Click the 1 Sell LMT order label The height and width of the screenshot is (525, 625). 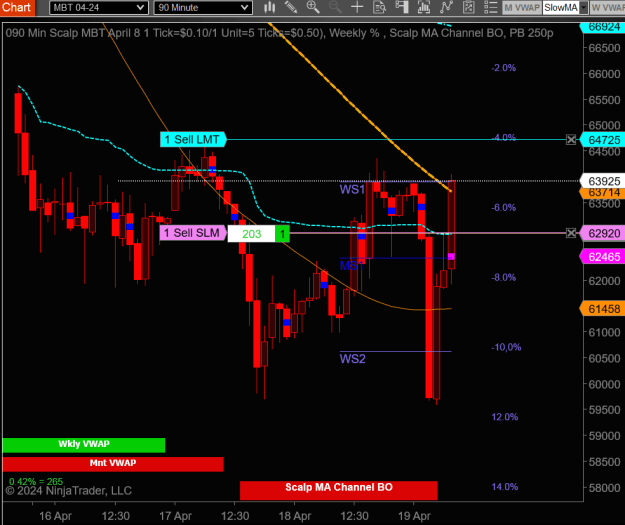(193, 140)
